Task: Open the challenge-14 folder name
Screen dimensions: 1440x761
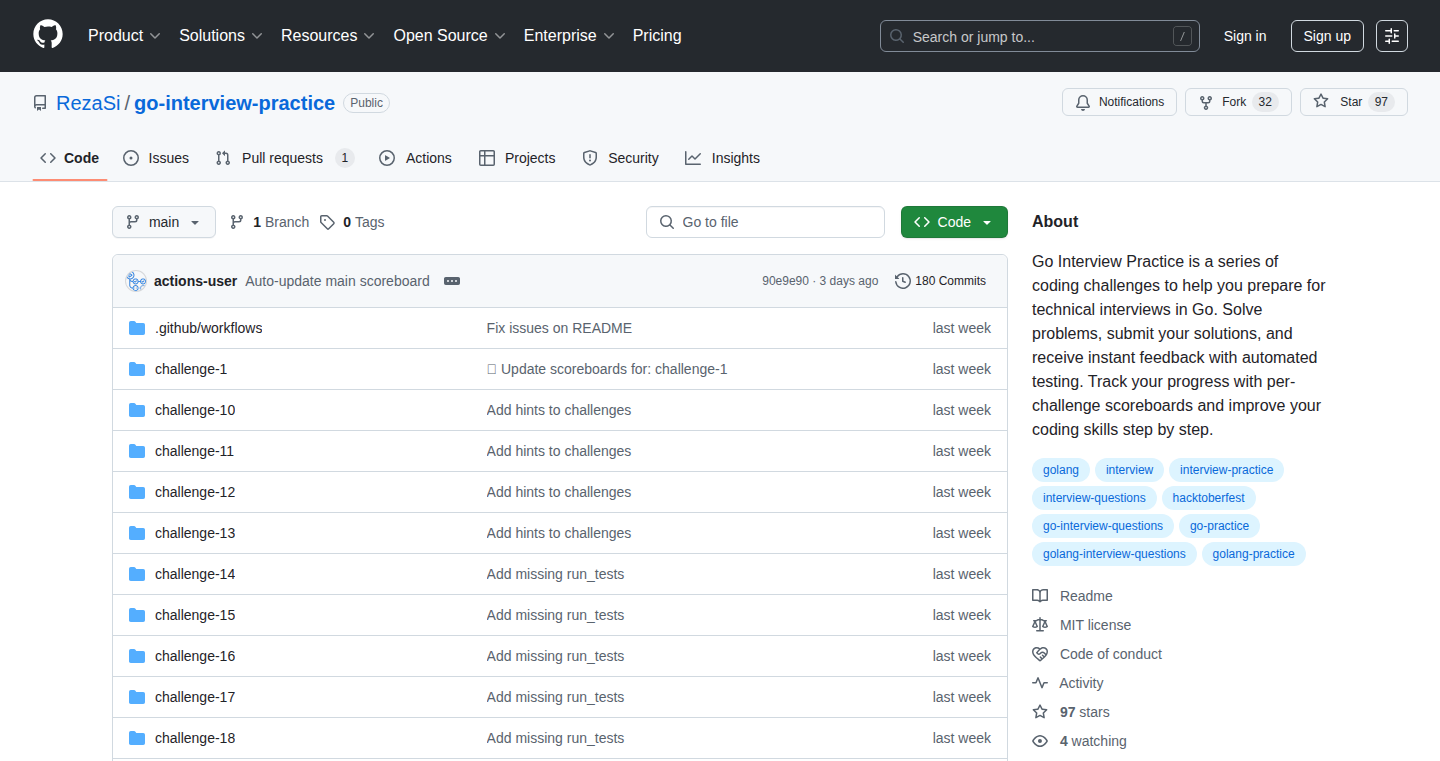Action: (x=195, y=574)
